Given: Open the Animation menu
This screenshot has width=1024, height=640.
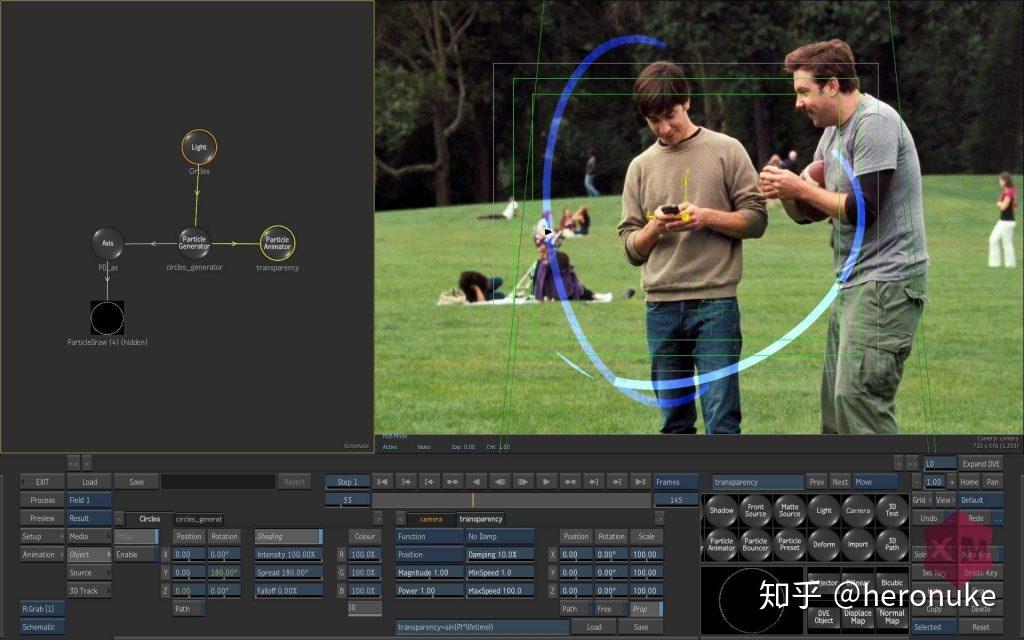Looking at the screenshot, I should [x=42, y=554].
